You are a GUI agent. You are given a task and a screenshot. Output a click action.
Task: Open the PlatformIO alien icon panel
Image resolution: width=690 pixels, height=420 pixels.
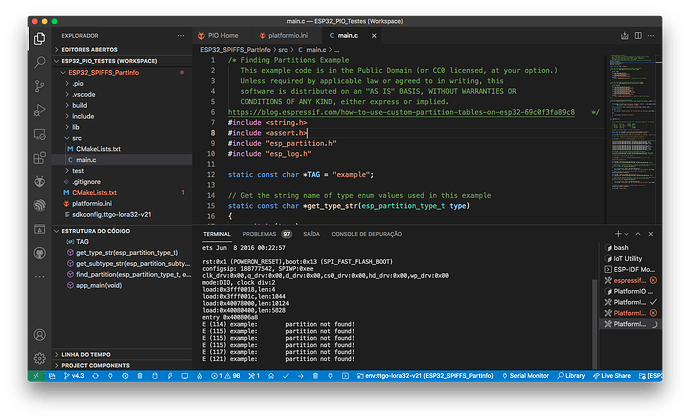[x=40, y=181]
